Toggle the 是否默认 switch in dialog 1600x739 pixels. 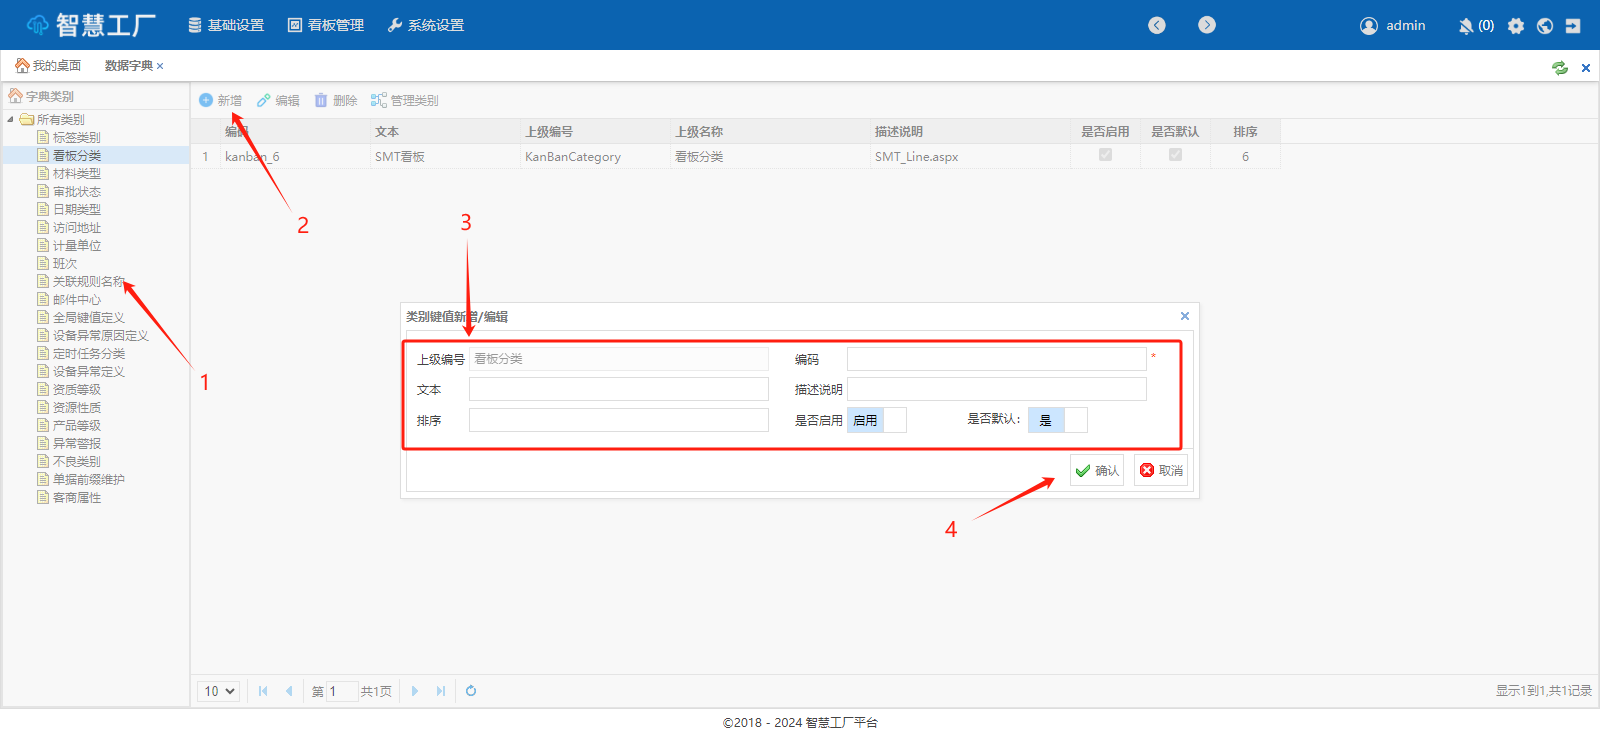click(1057, 420)
